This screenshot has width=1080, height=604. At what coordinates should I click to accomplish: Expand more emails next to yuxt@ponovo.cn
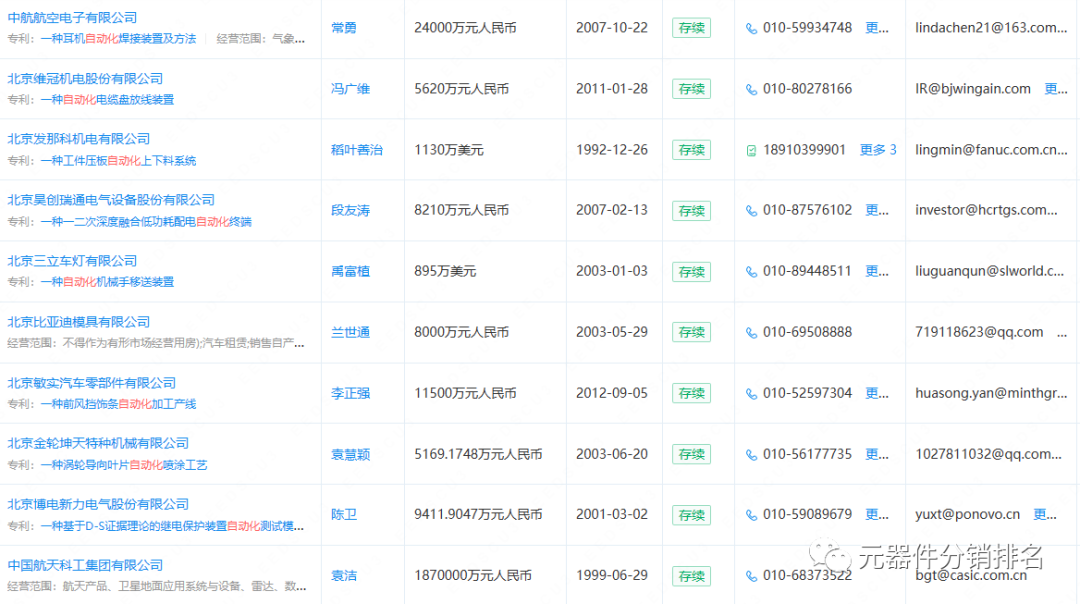tap(1045, 514)
